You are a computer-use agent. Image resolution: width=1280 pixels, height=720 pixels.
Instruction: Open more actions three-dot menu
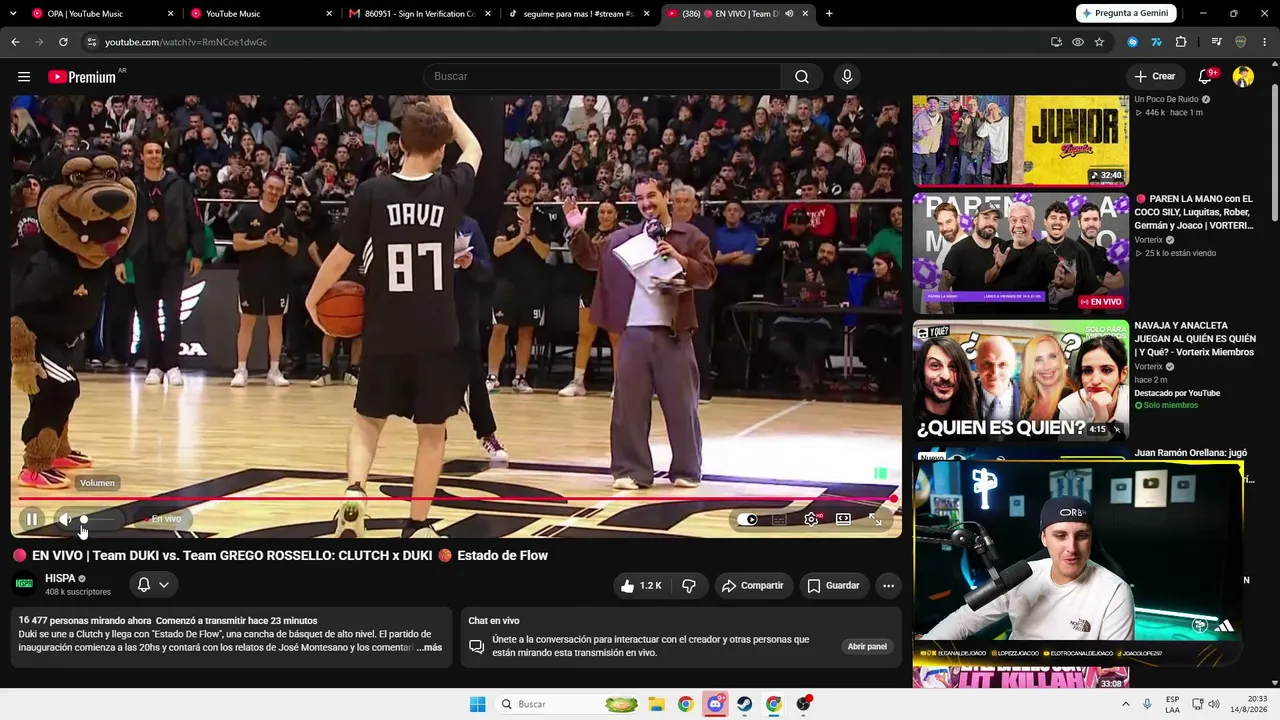pos(888,586)
